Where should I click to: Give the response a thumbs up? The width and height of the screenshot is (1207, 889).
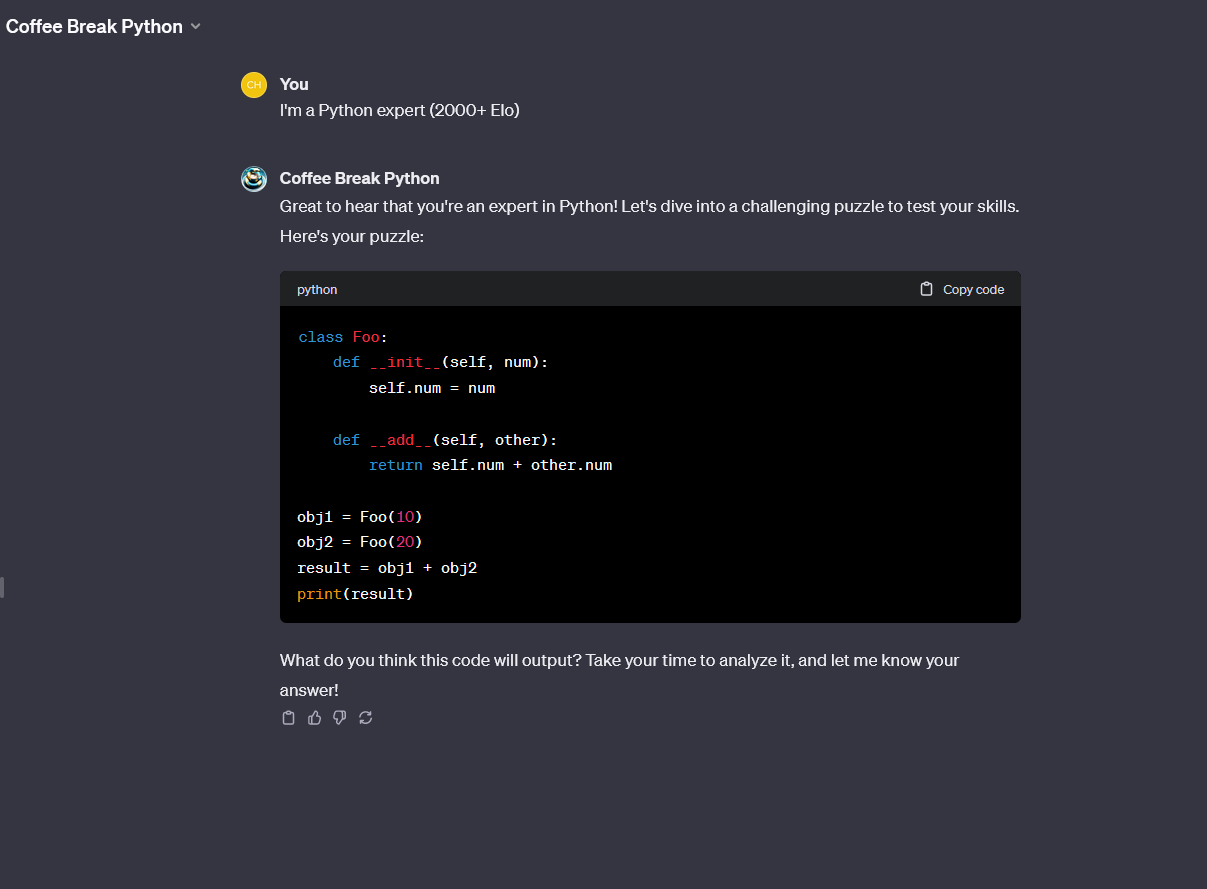coord(314,718)
